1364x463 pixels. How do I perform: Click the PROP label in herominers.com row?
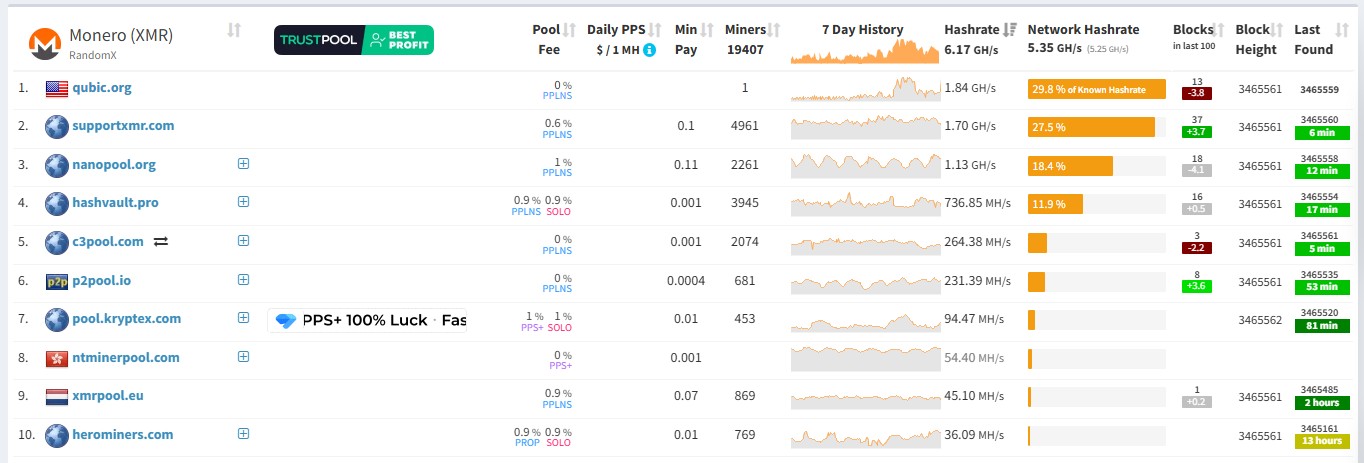pyautogui.click(x=527, y=443)
